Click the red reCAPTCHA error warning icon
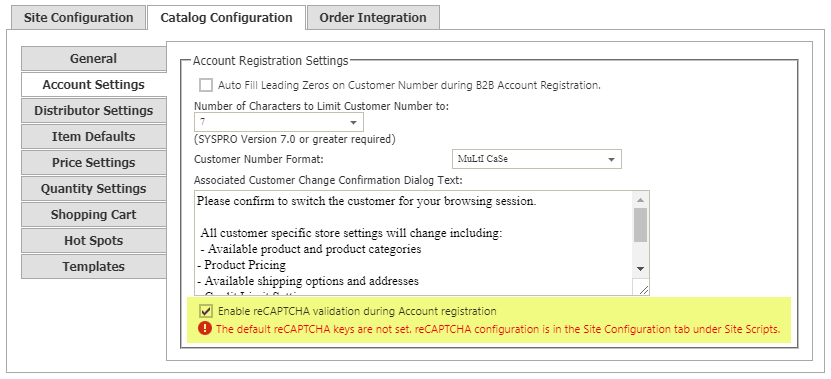831x379 pixels. (x=205, y=329)
